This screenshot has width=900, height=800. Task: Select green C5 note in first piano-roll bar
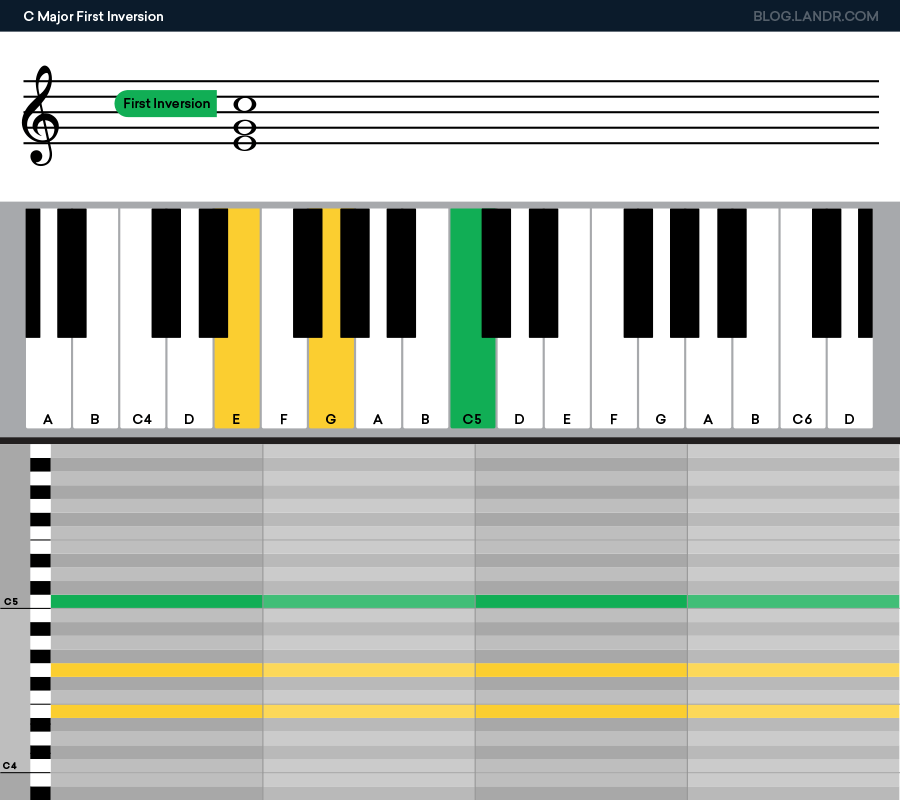point(157,601)
